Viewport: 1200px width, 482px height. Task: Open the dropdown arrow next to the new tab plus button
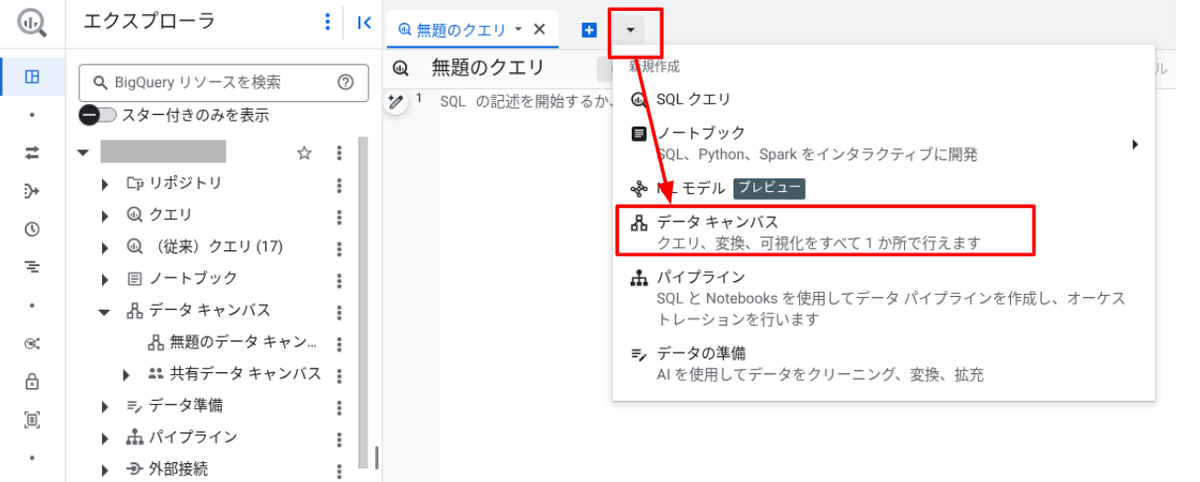630,30
